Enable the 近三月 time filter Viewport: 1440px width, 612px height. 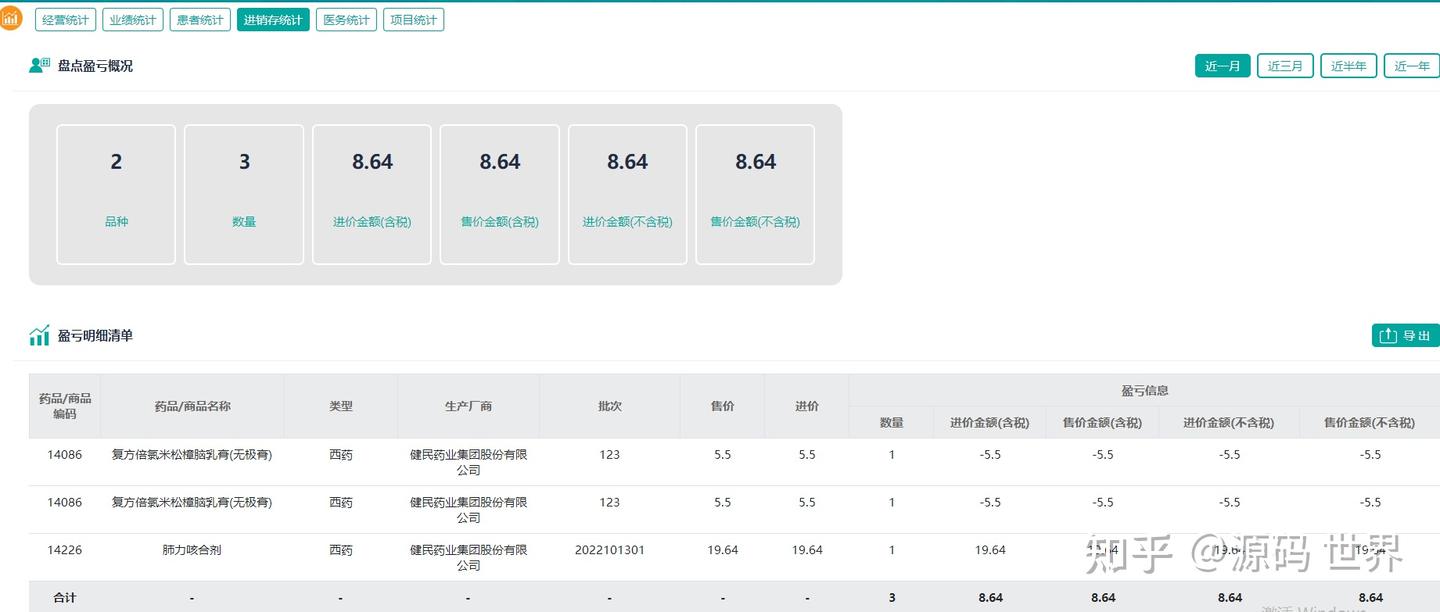pos(1285,65)
